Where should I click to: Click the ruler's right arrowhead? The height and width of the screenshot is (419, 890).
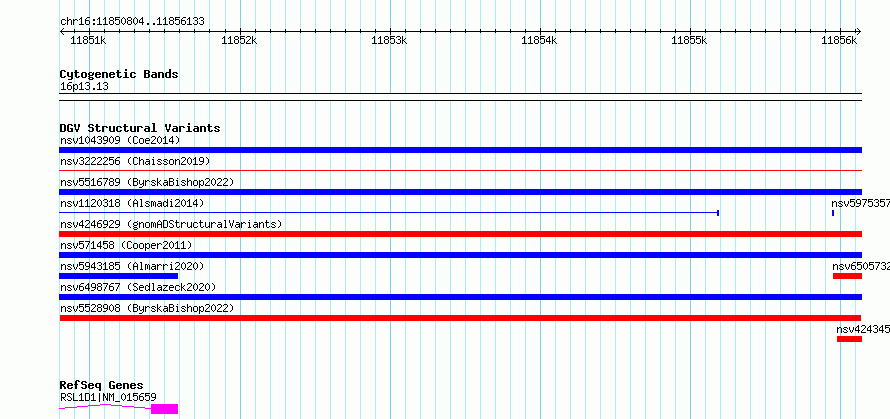point(858,32)
